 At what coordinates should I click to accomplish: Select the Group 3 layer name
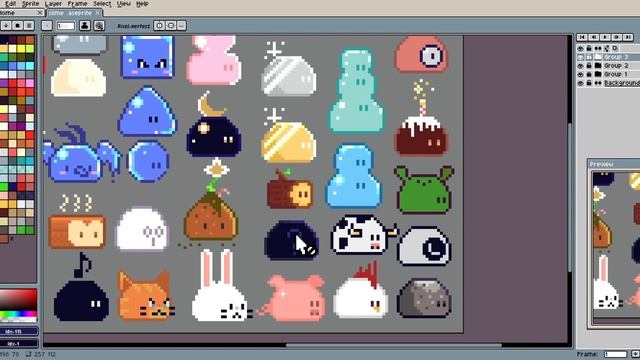point(616,57)
